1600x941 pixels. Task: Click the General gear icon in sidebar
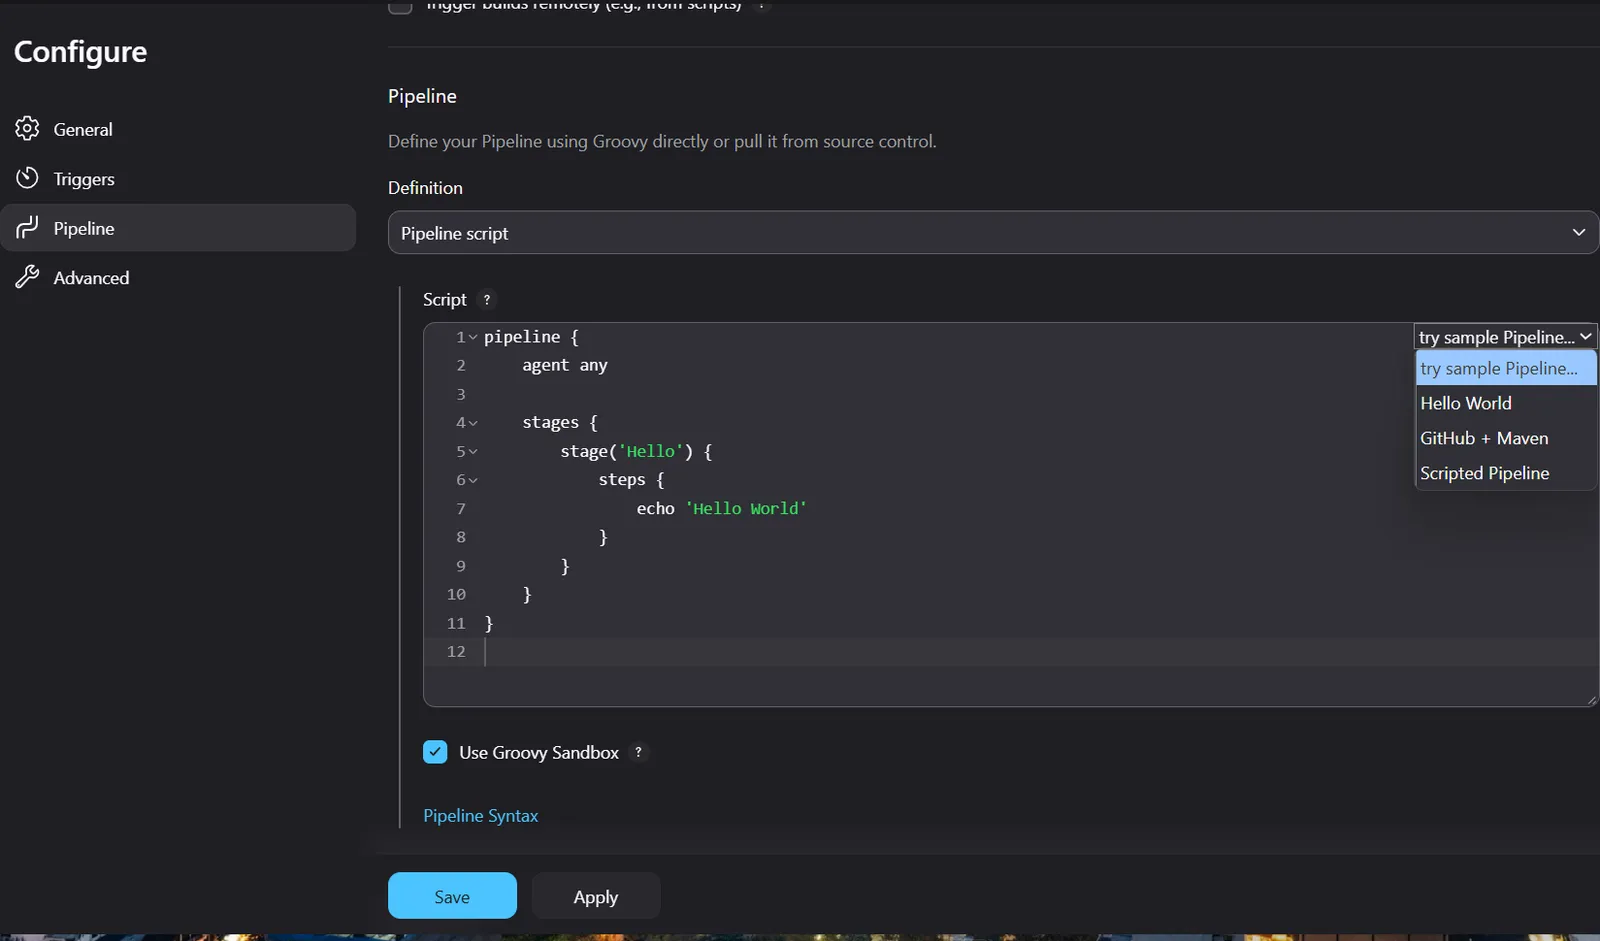(27, 129)
